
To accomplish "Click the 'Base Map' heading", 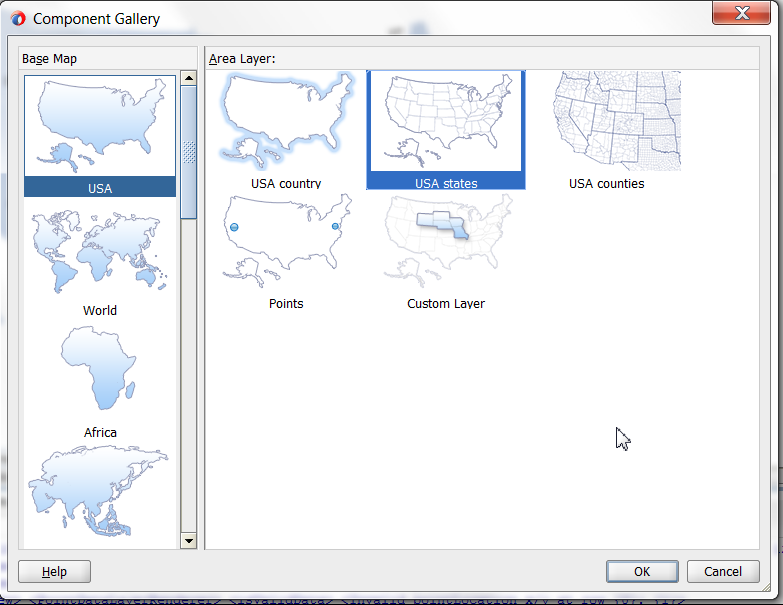I will (x=49, y=59).
